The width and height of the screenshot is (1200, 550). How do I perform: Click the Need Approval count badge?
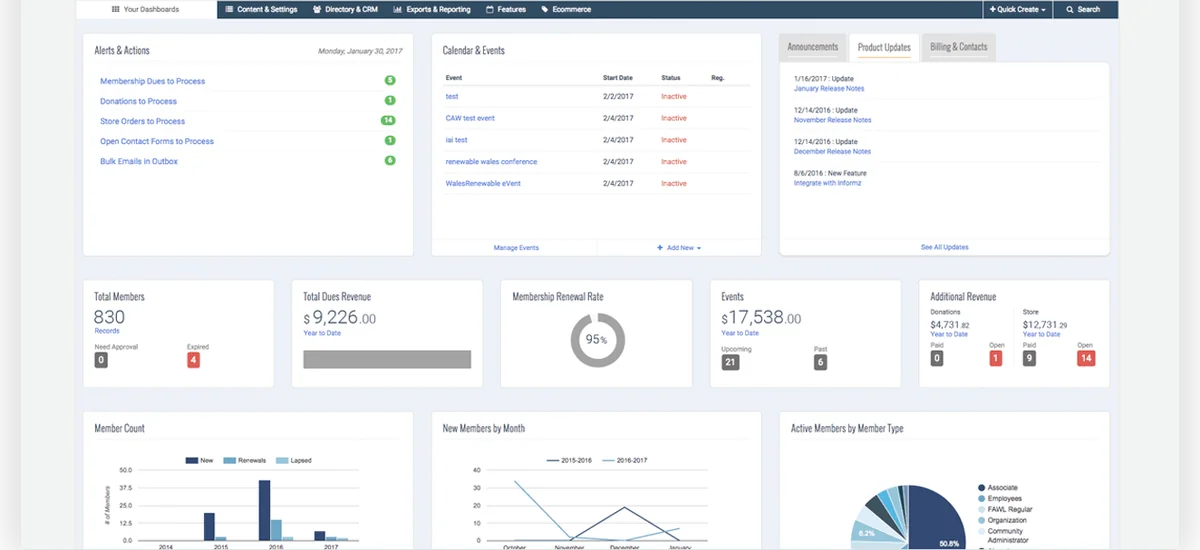point(101,359)
